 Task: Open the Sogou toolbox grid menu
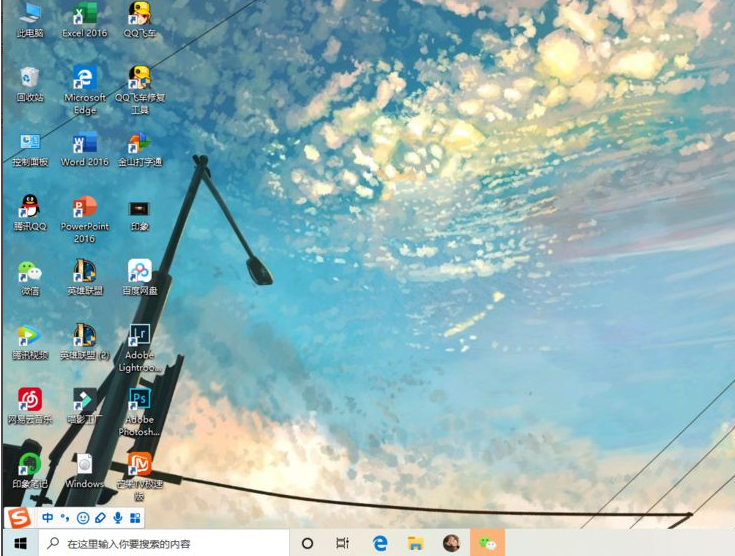pos(134,518)
